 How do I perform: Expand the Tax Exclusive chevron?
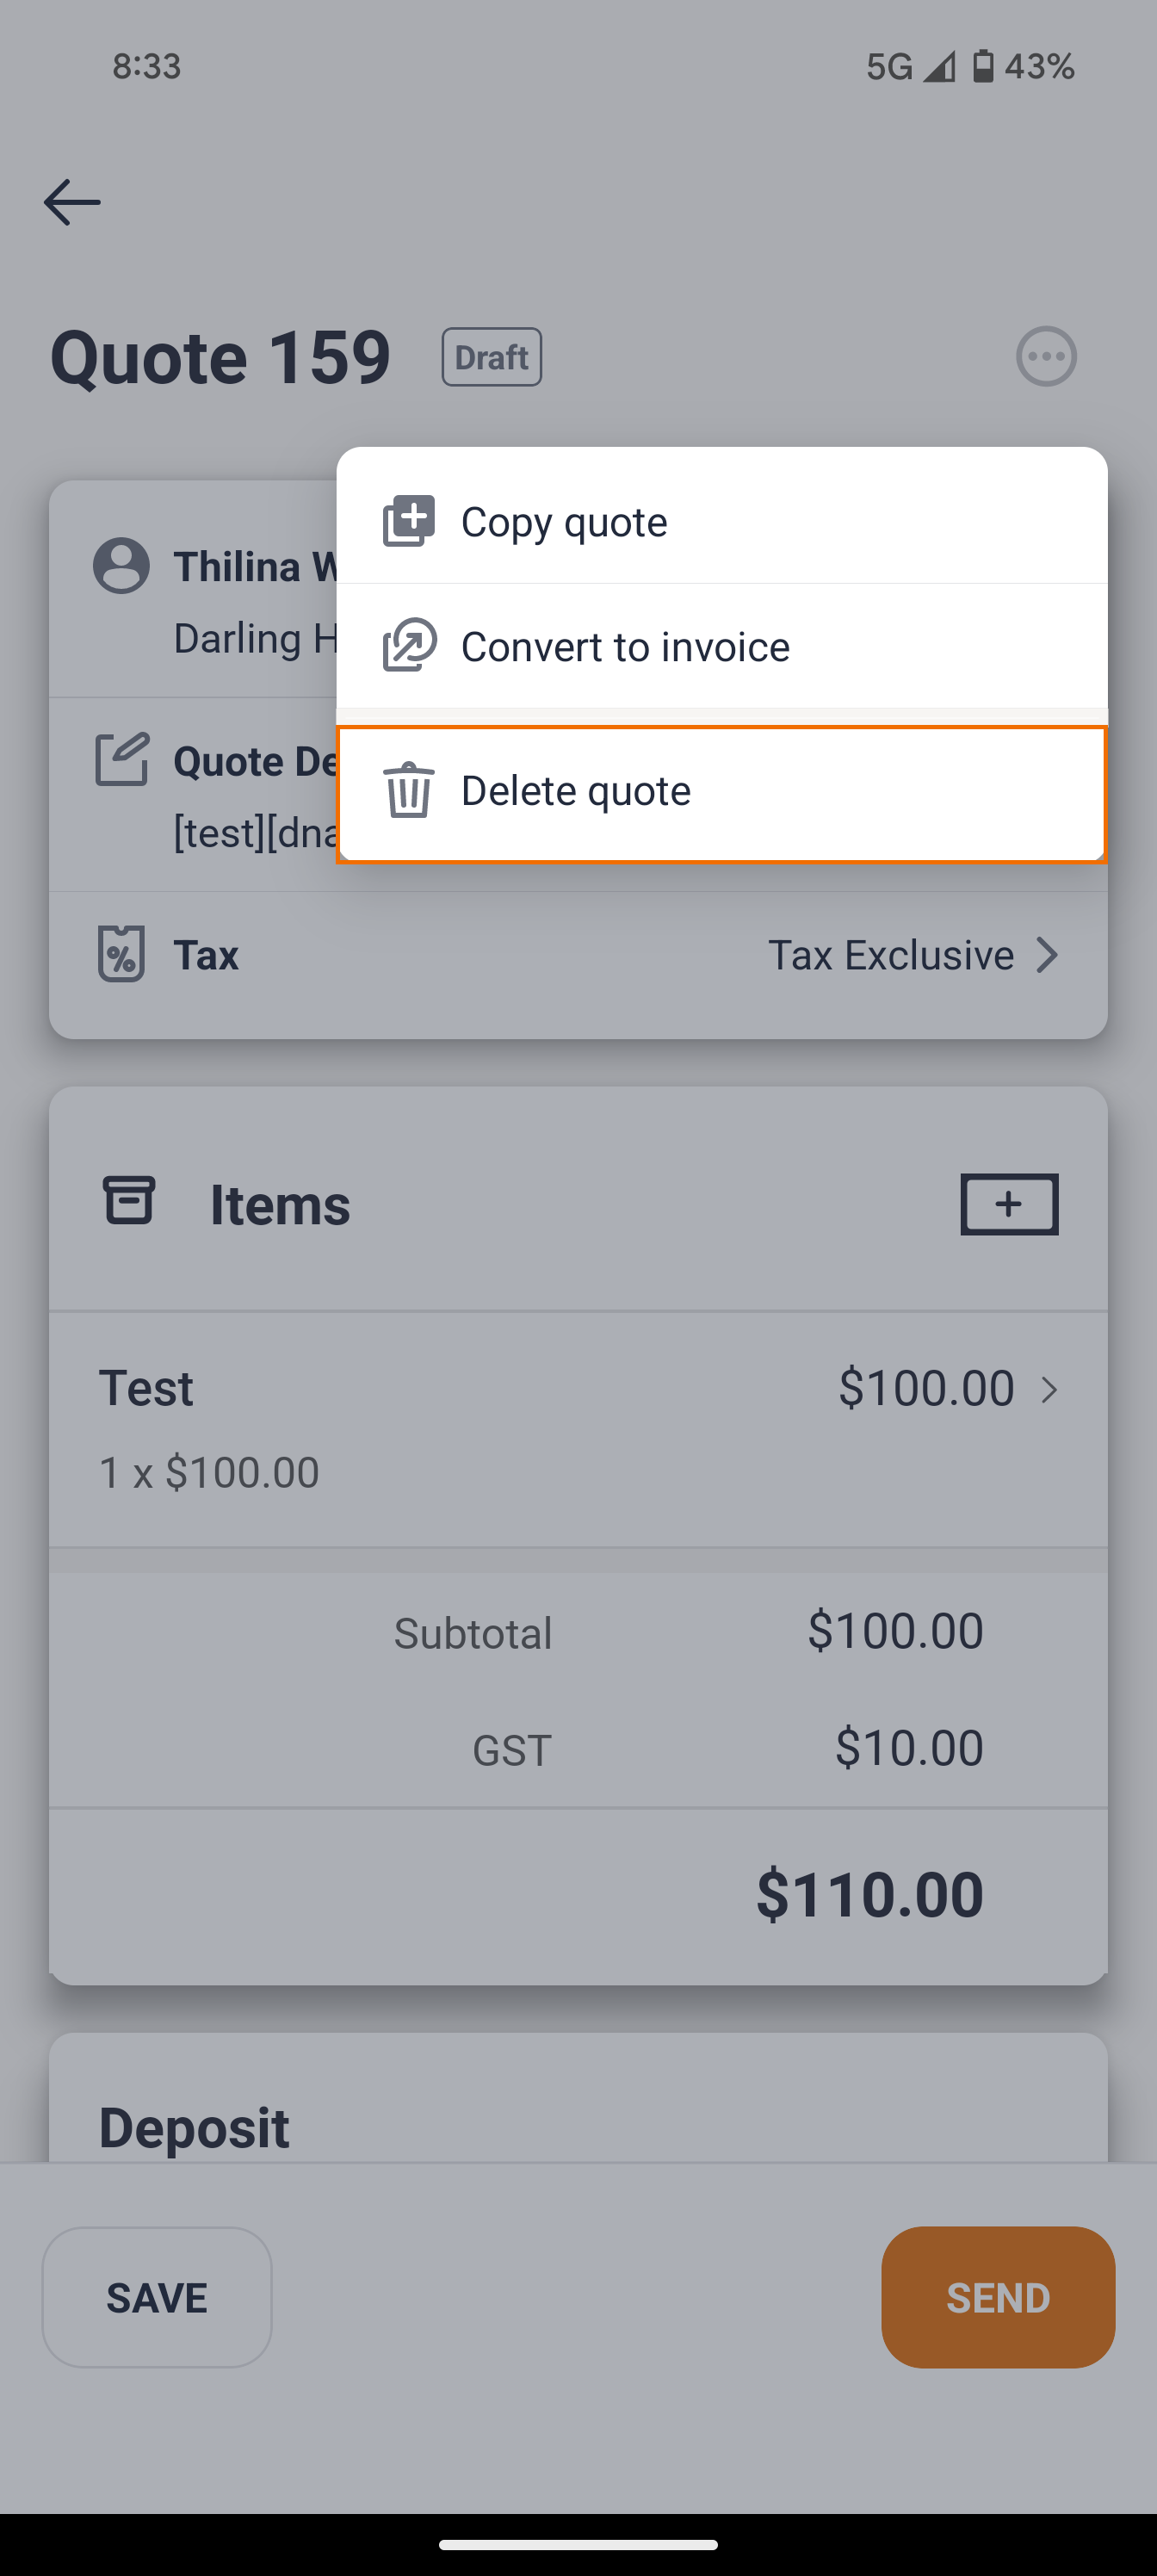[x=1046, y=955]
